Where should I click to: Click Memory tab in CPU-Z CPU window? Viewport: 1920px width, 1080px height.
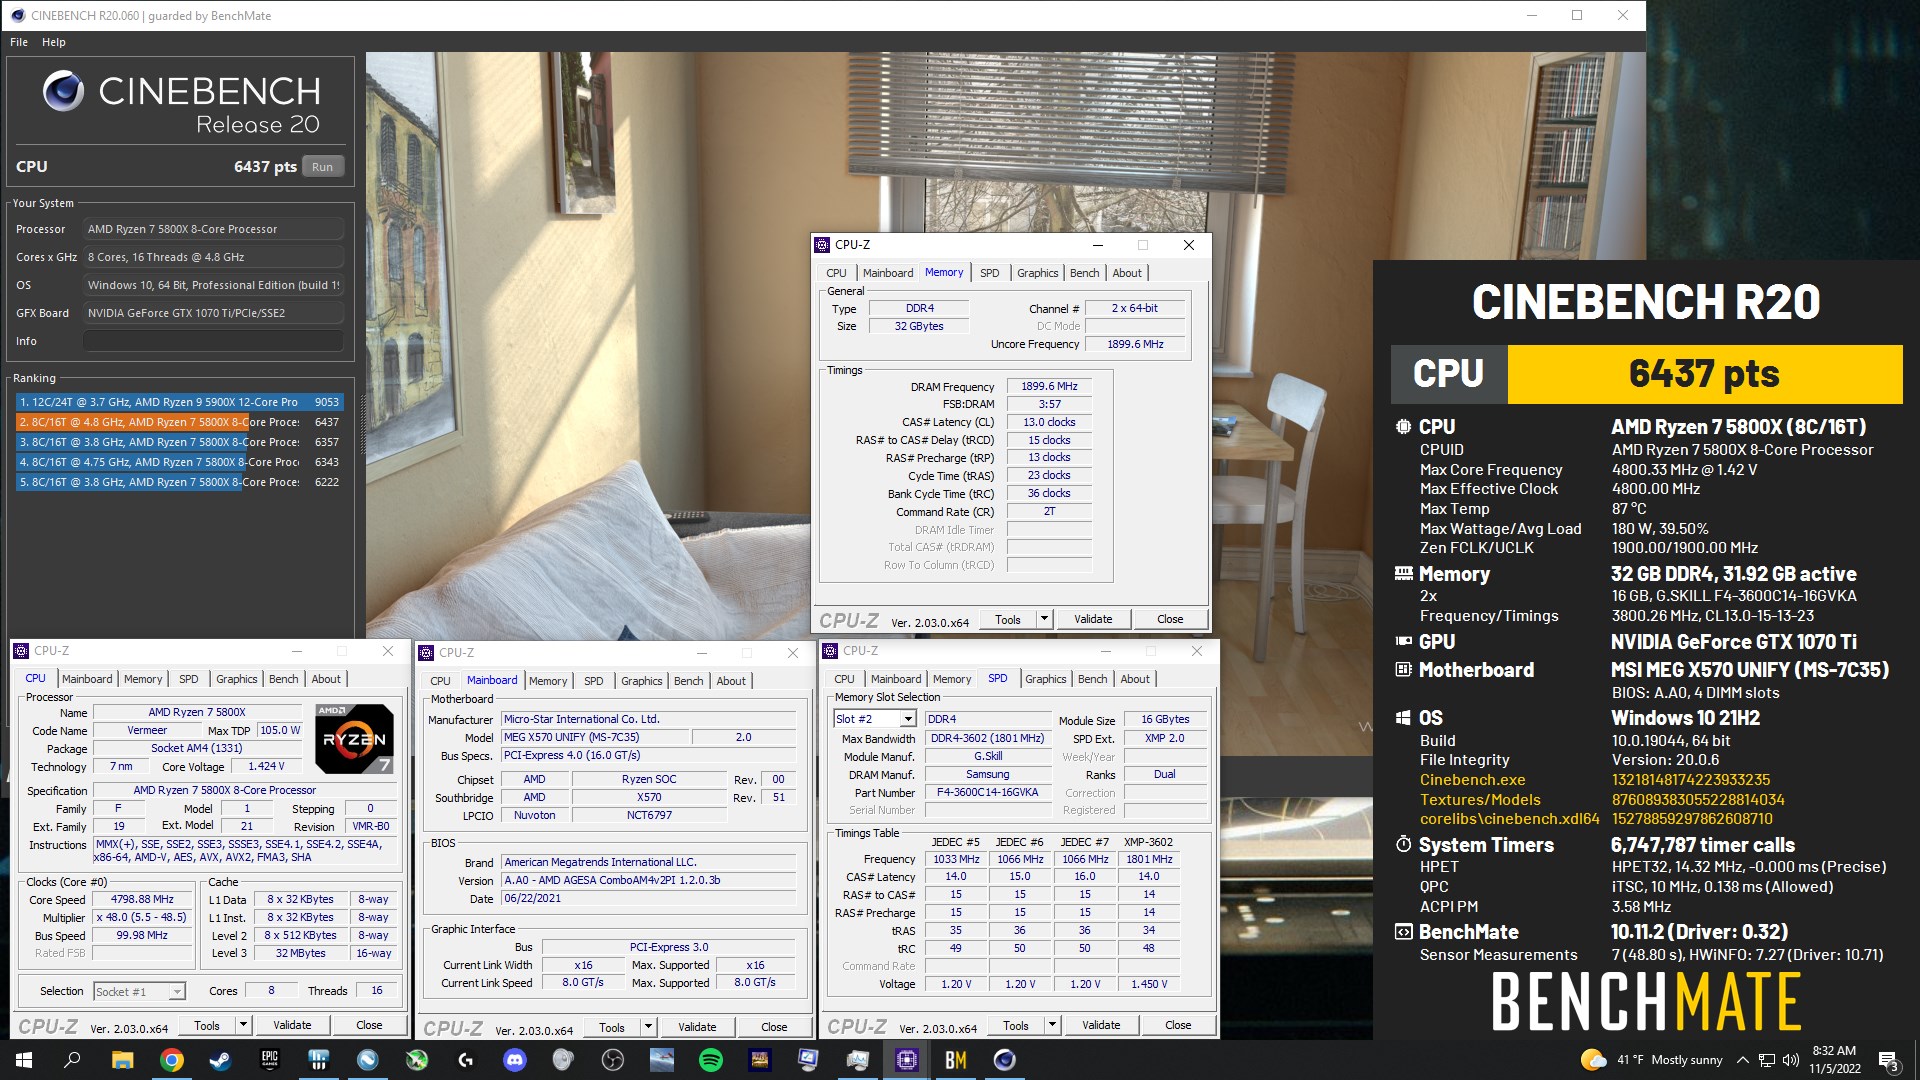tap(143, 679)
